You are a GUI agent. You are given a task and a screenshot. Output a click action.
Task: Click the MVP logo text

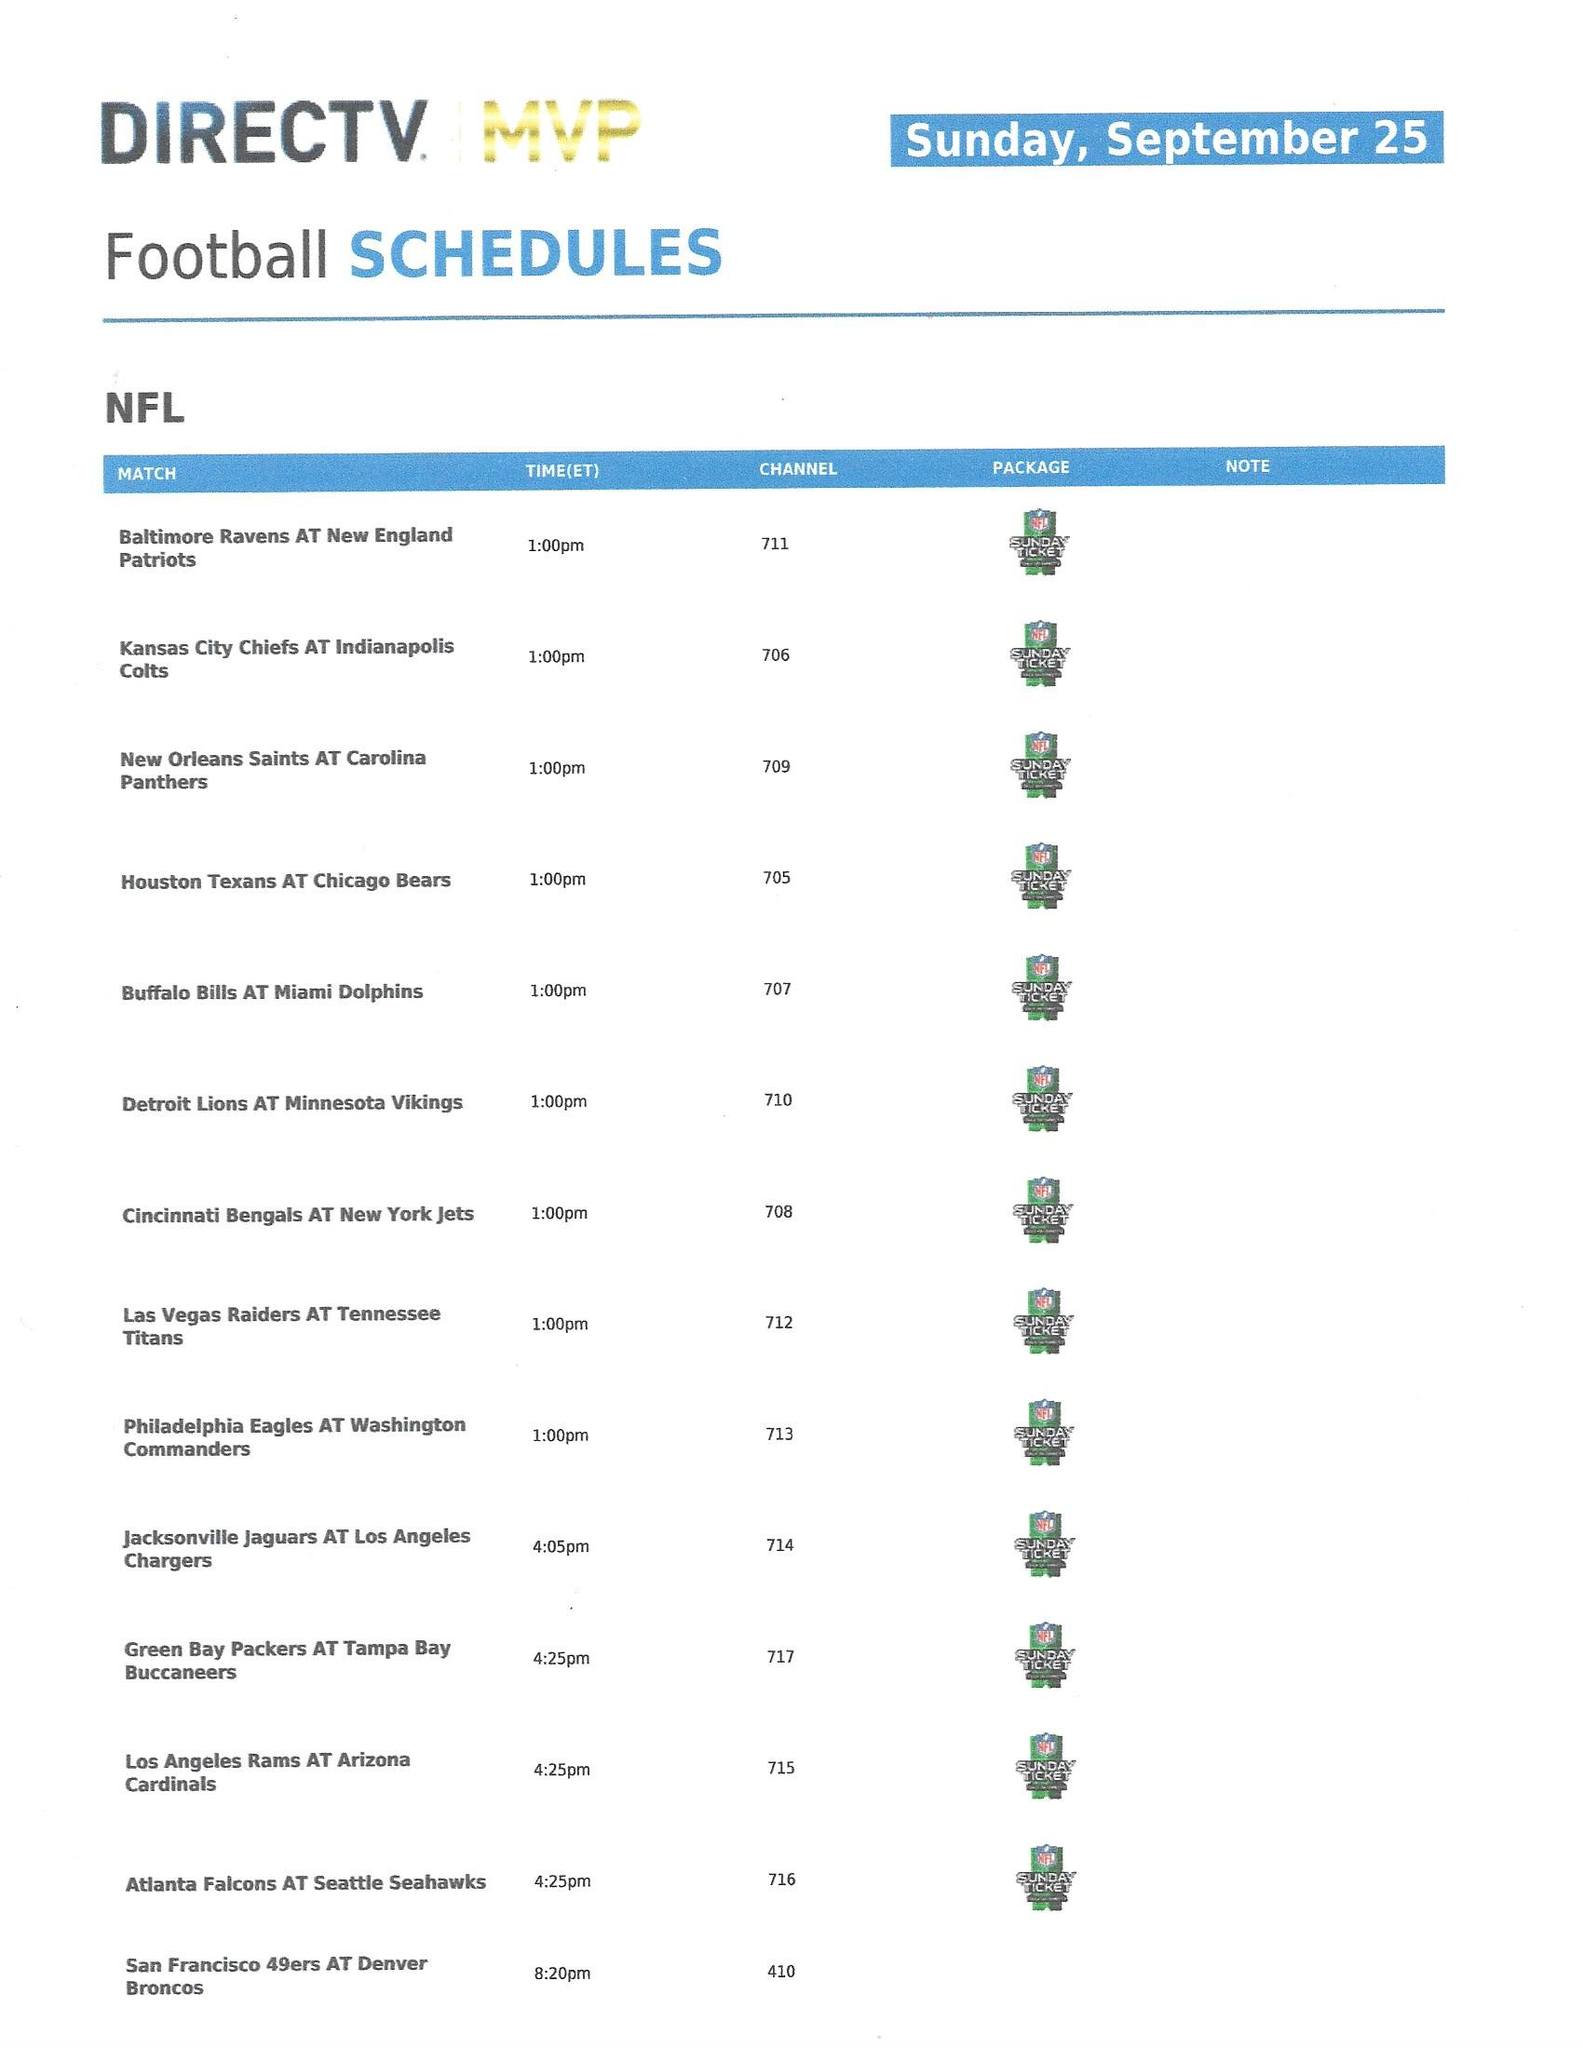(x=560, y=132)
